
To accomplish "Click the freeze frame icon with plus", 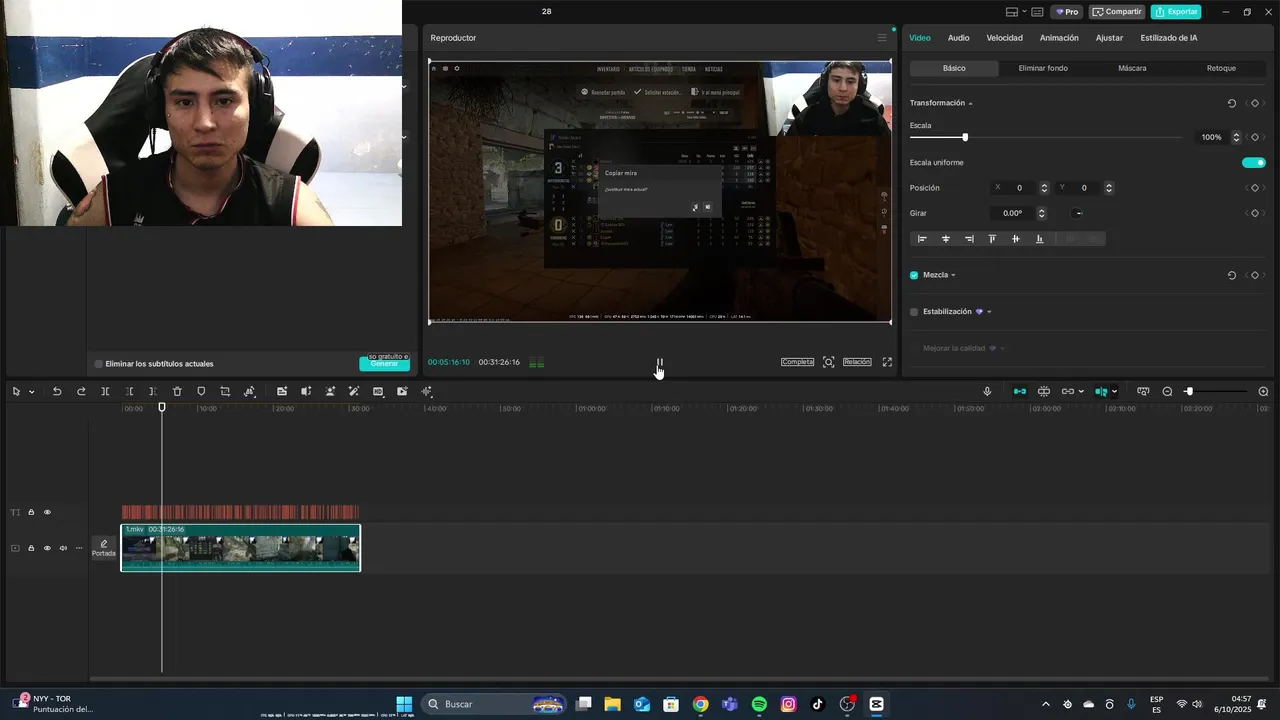I will tap(282, 392).
